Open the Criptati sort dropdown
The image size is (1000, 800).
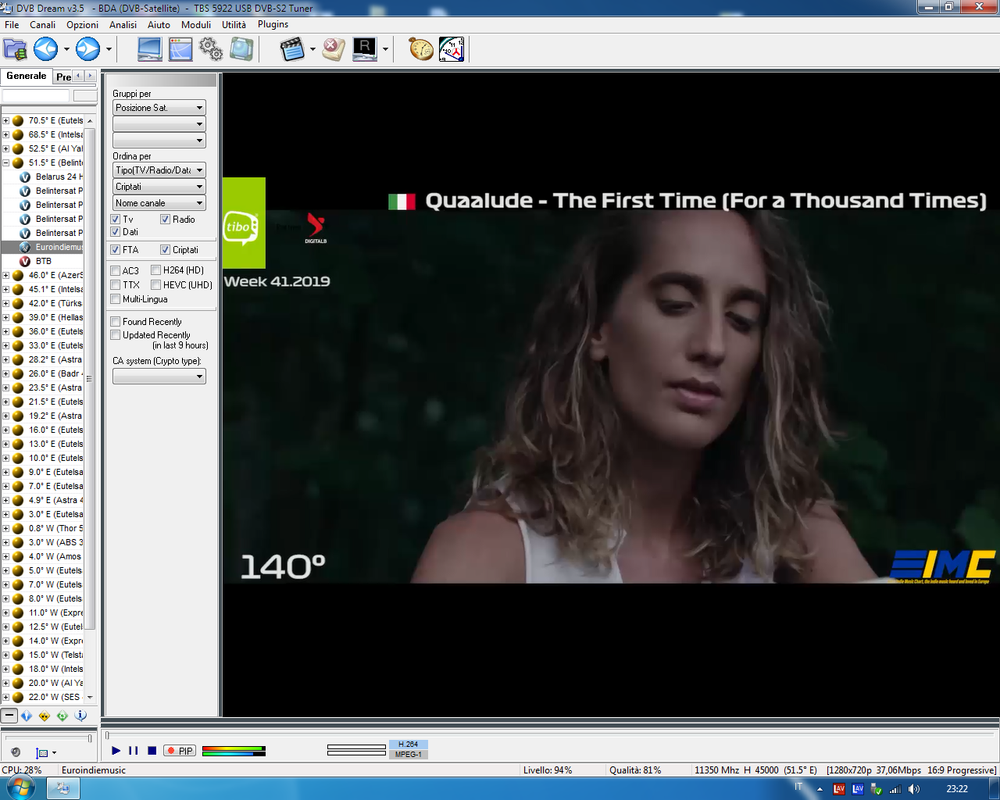[159, 186]
